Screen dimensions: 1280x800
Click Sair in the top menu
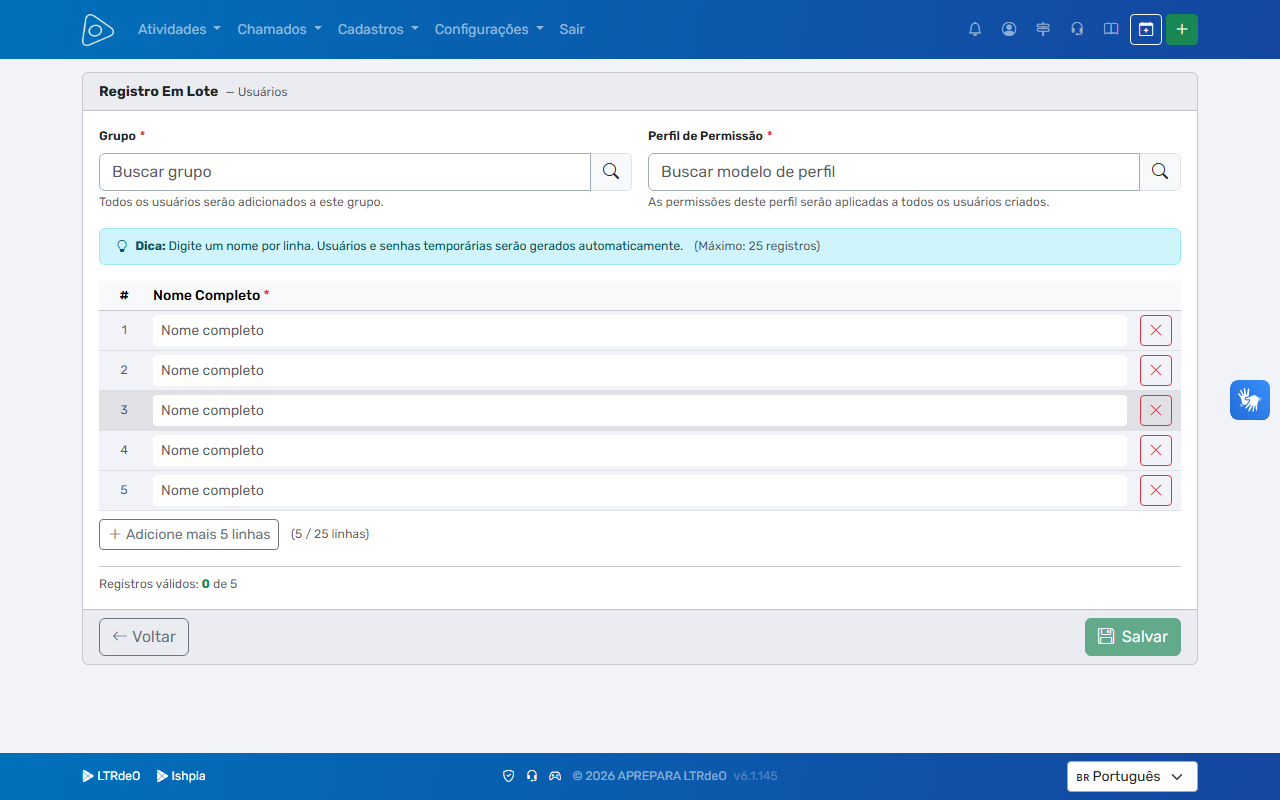tap(572, 29)
